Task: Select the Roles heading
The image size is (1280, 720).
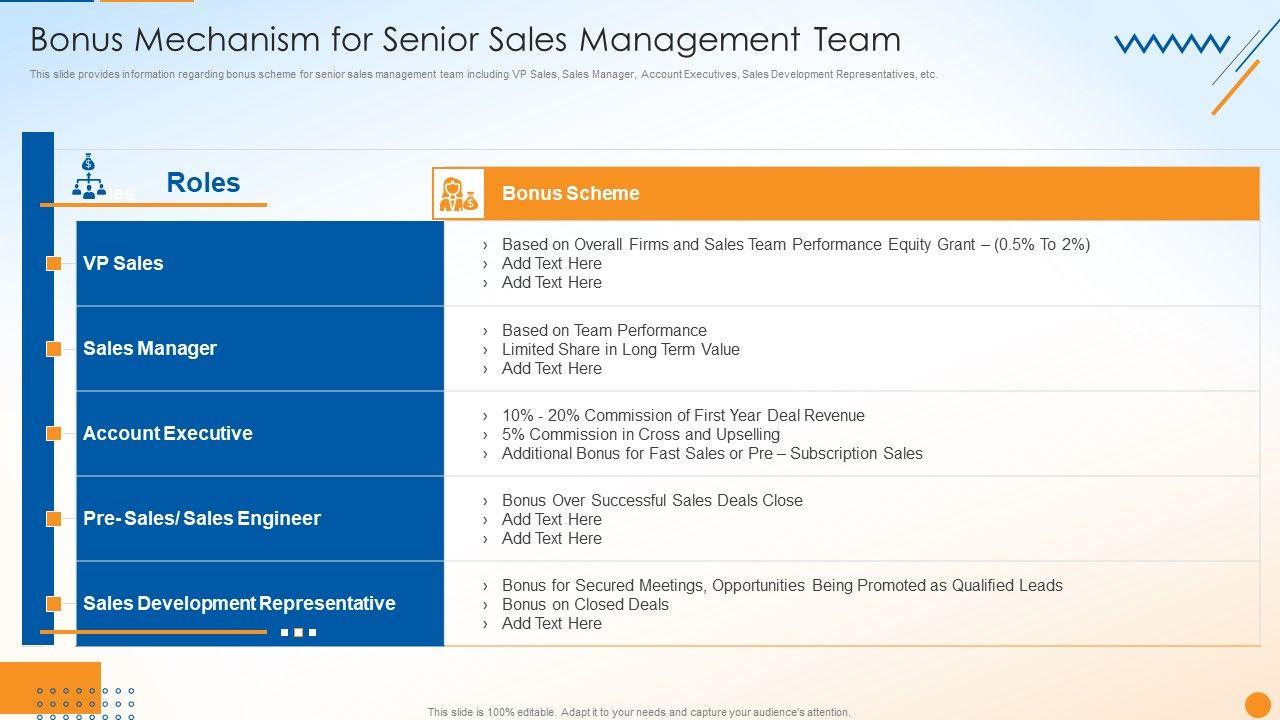Action: pyautogui.click(x=203, y=183)
